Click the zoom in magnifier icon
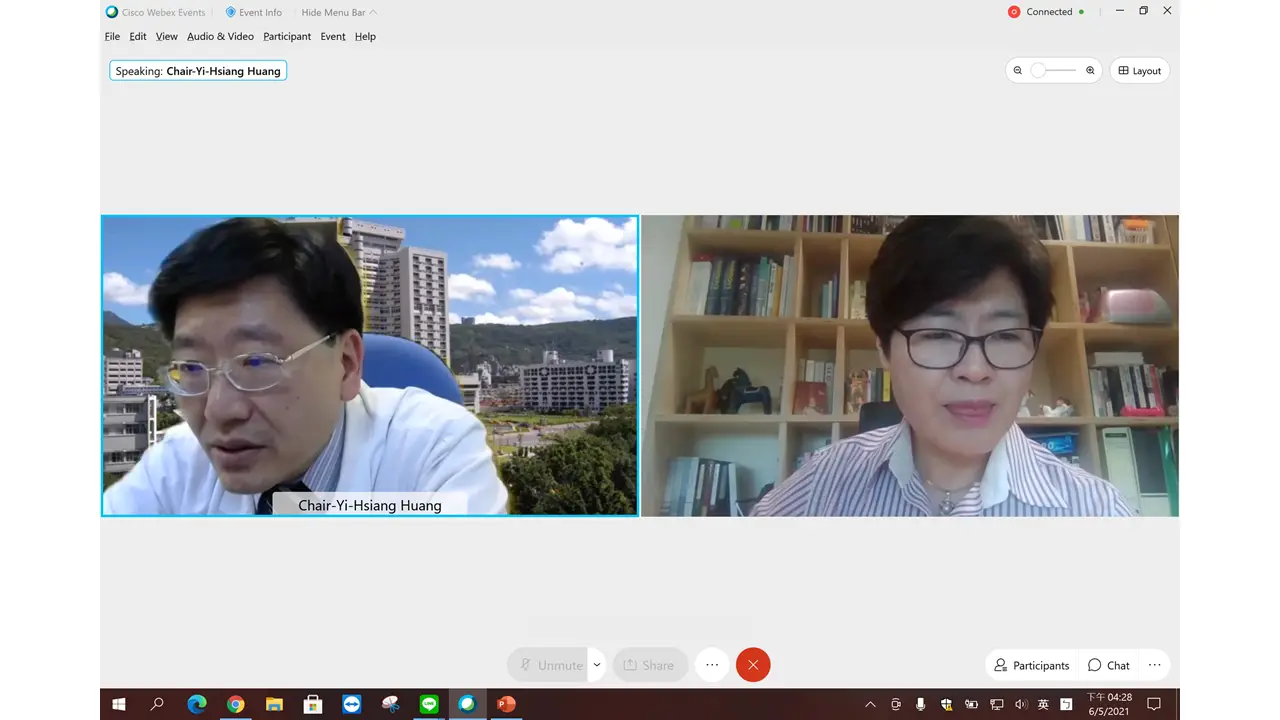1280x720 pixels. pyautogui.click(x=1090, y=71)
